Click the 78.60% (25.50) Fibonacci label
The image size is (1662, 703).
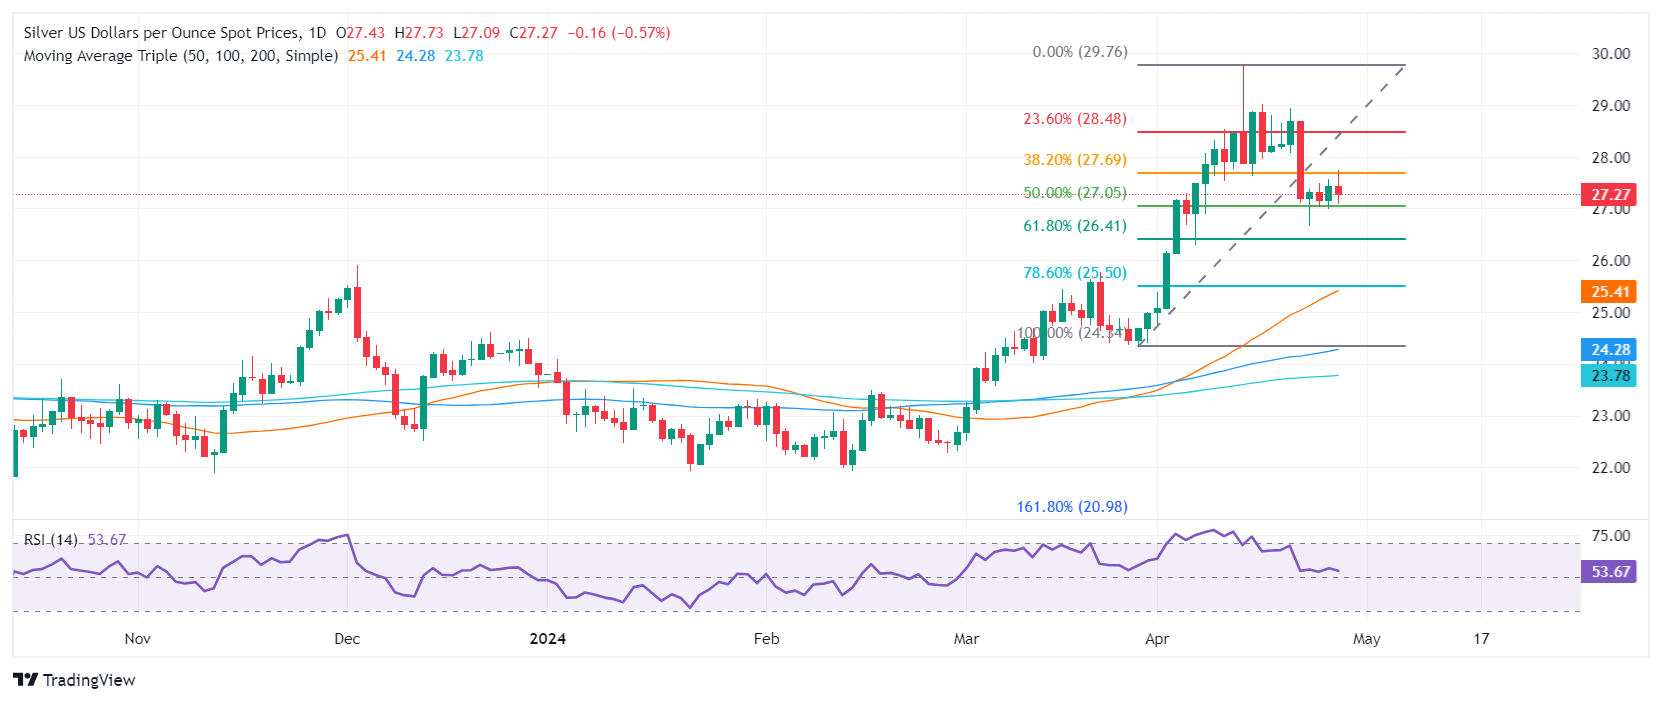(1074, 273)
